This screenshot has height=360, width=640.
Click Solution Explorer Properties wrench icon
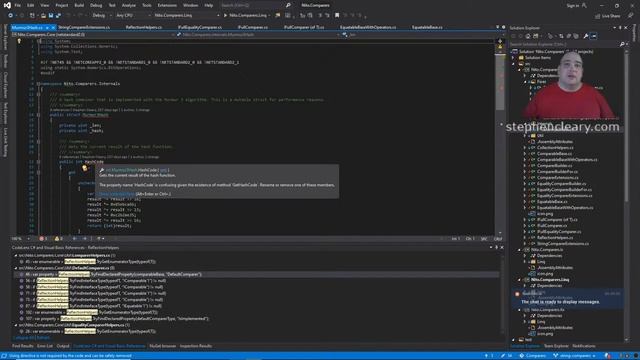586,36
